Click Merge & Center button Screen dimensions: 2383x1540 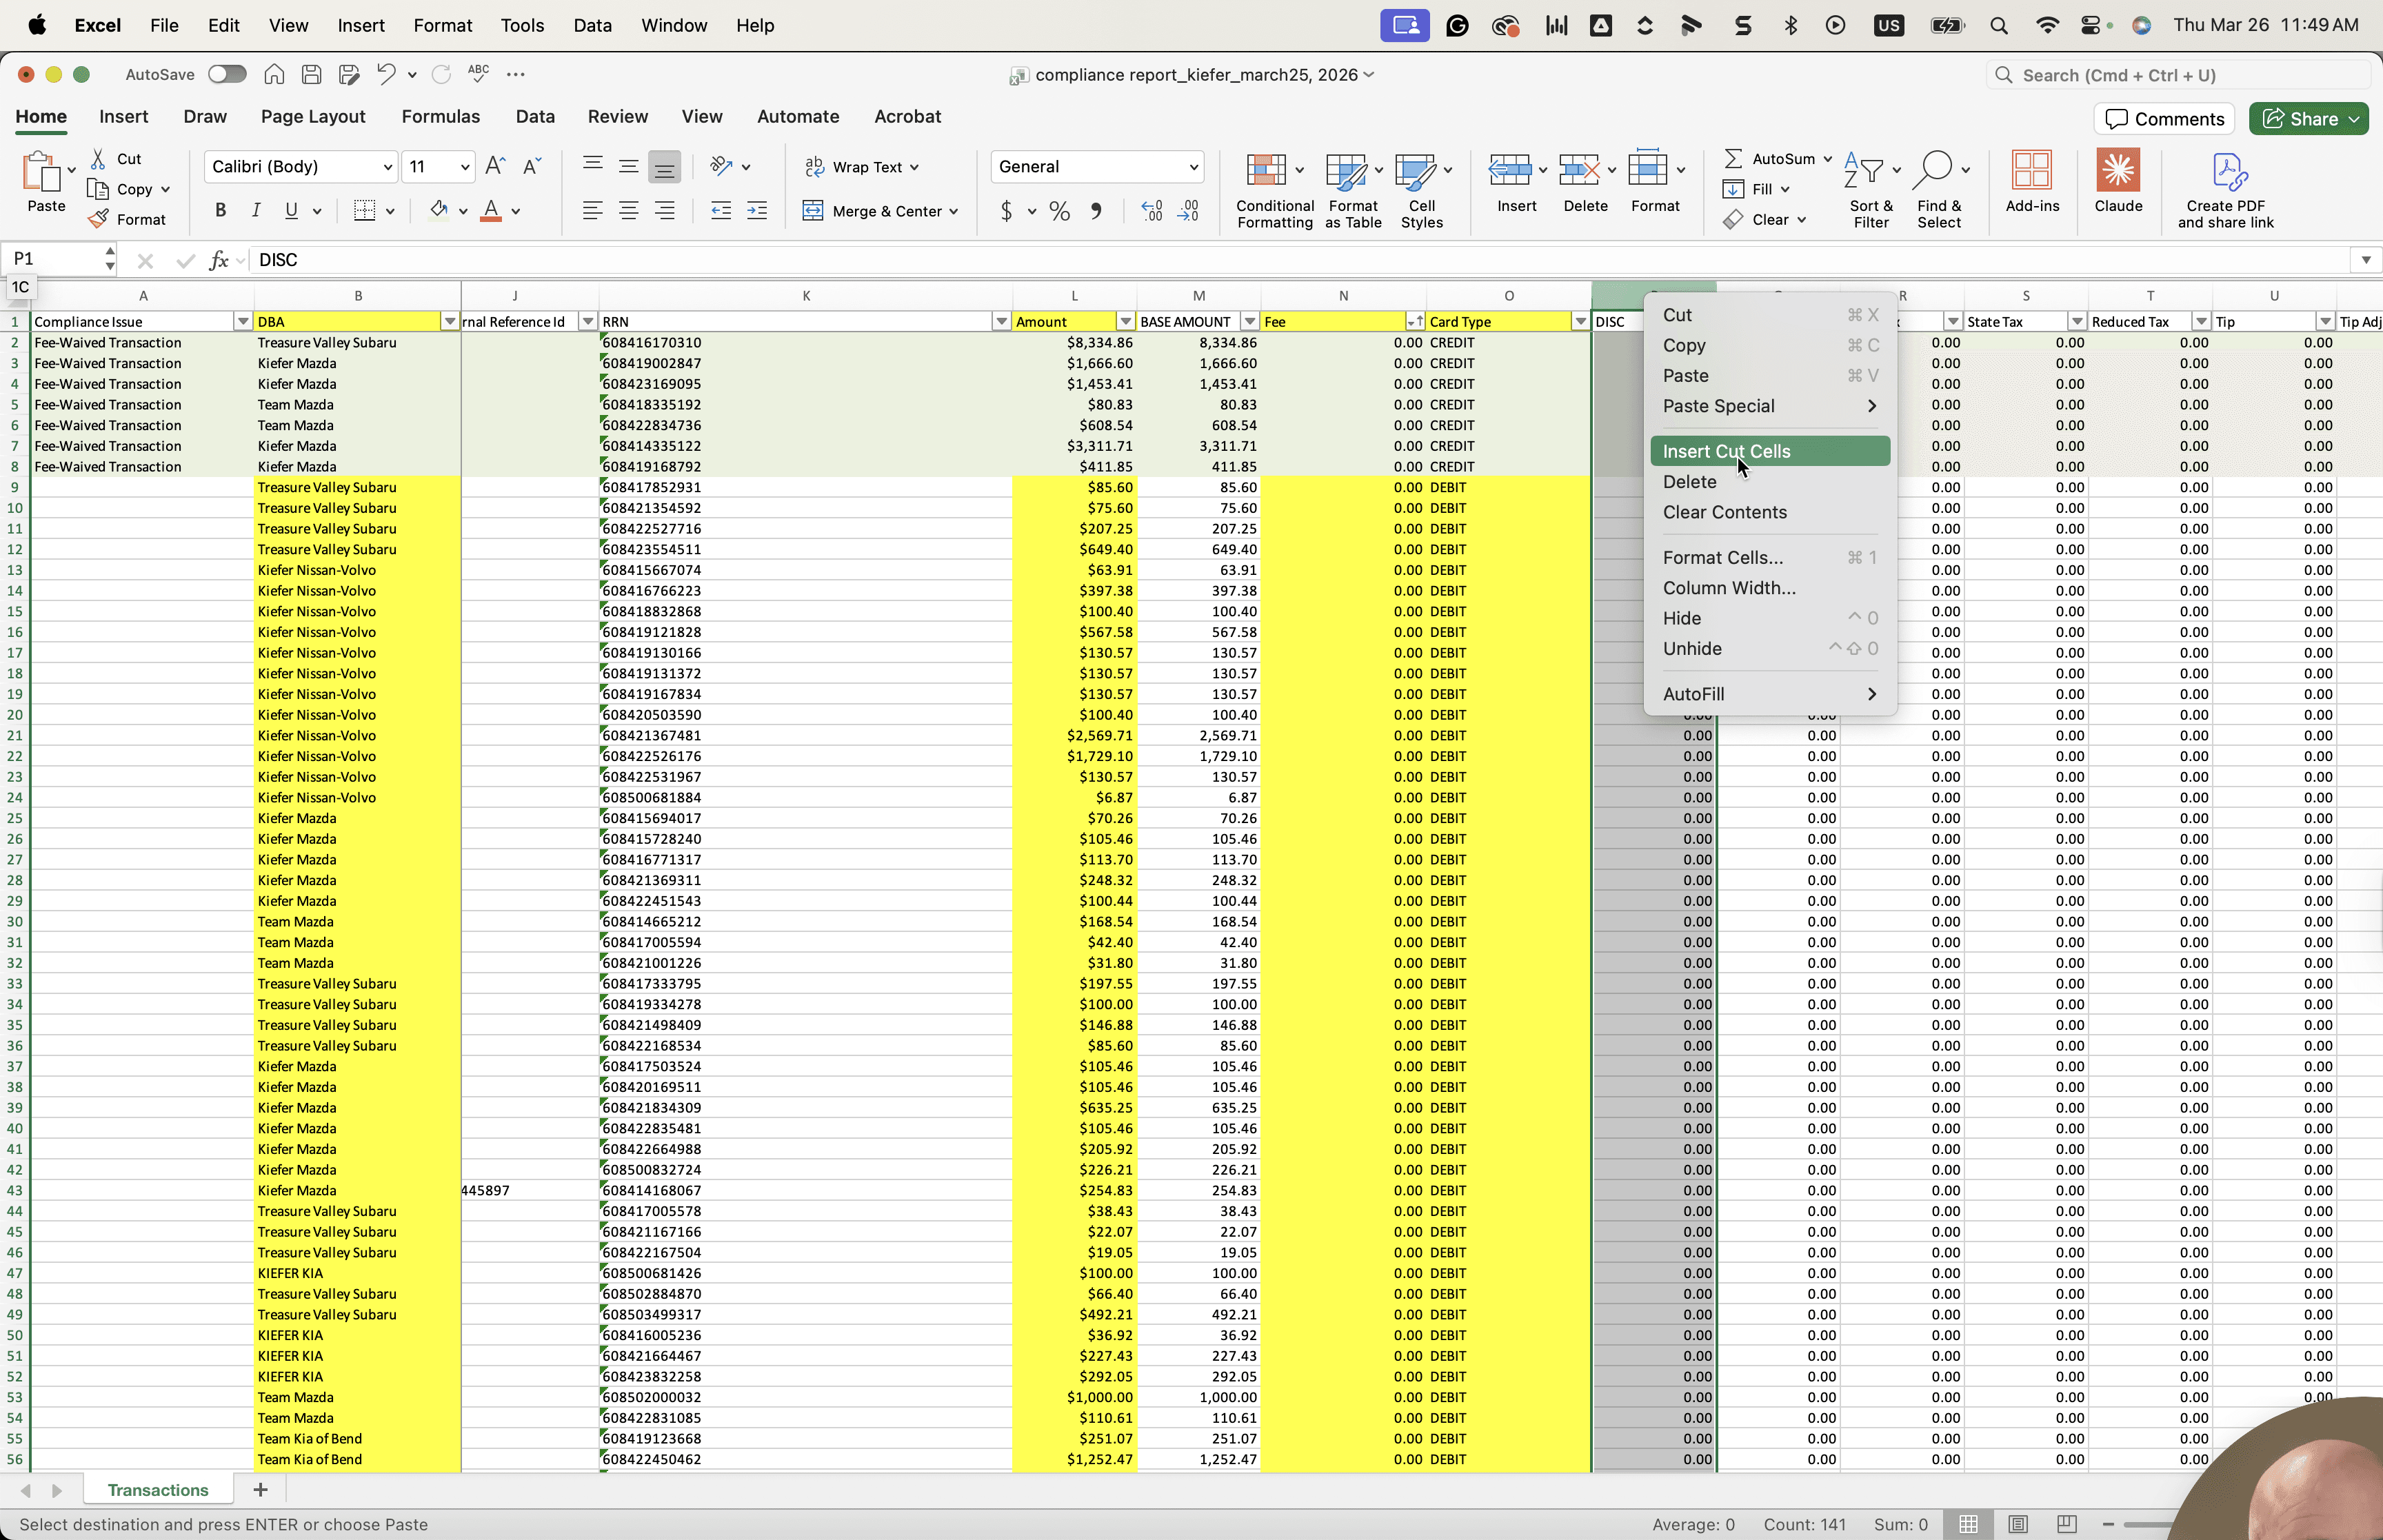click(880, 211)
